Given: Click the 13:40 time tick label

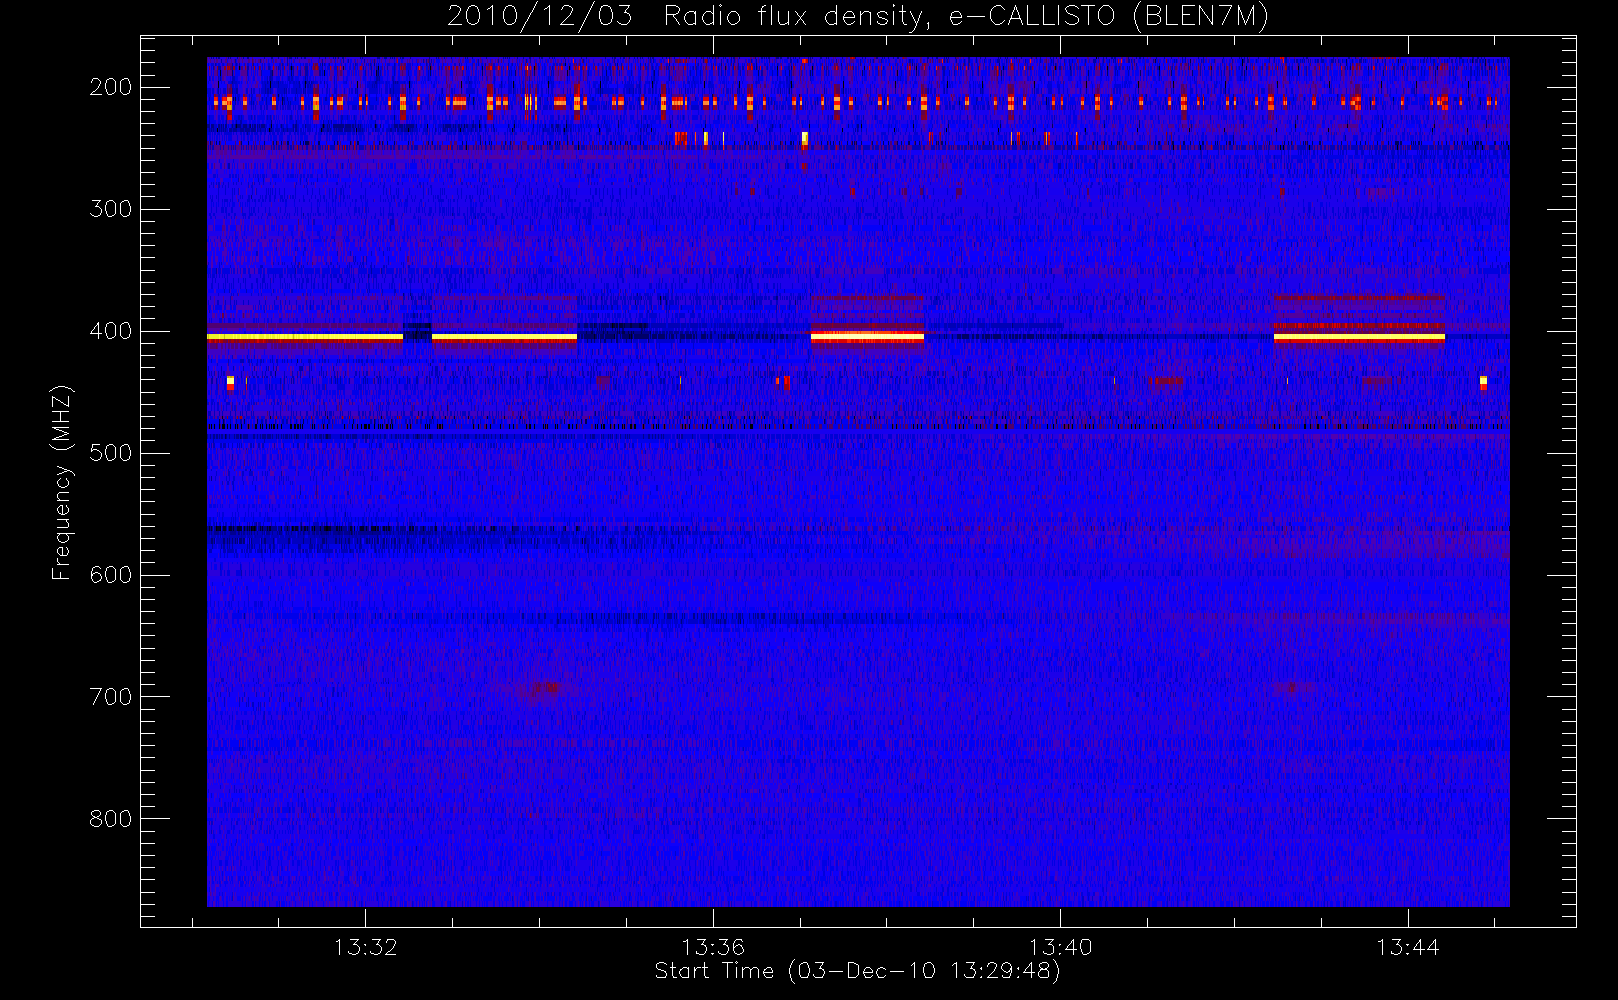Looking at the screenshot, I should tap(1060, 946).
